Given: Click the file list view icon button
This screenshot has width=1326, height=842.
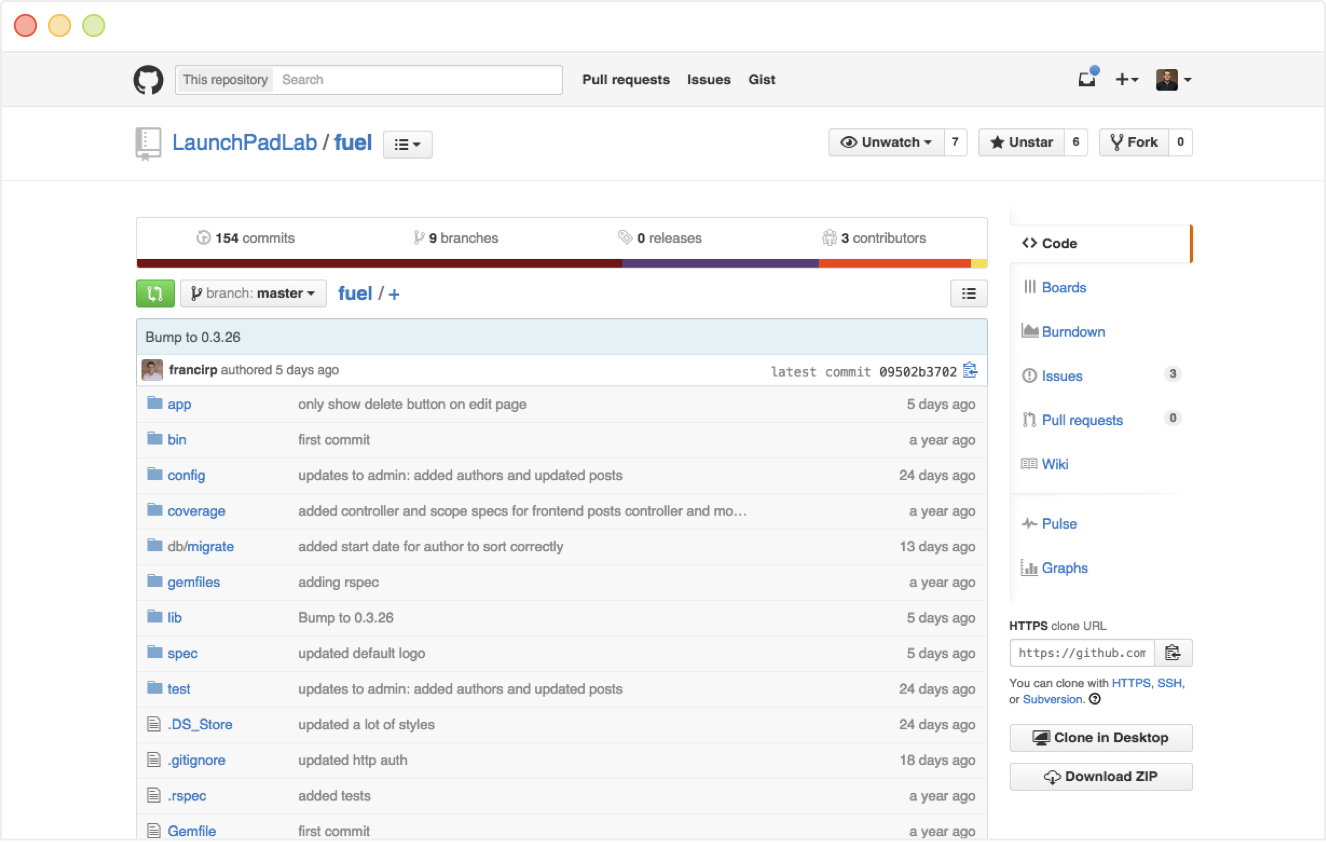Looking at the screenshot, I should (x=968, y=293).
